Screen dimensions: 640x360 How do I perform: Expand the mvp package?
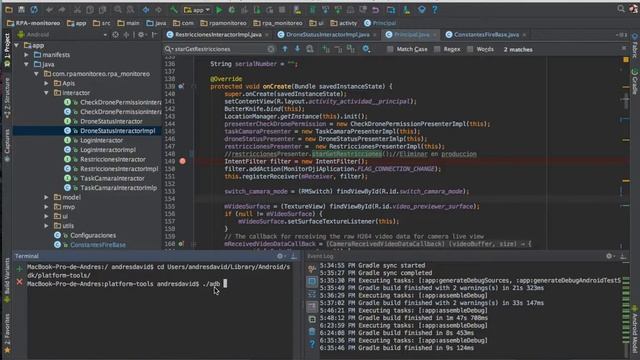46,207
